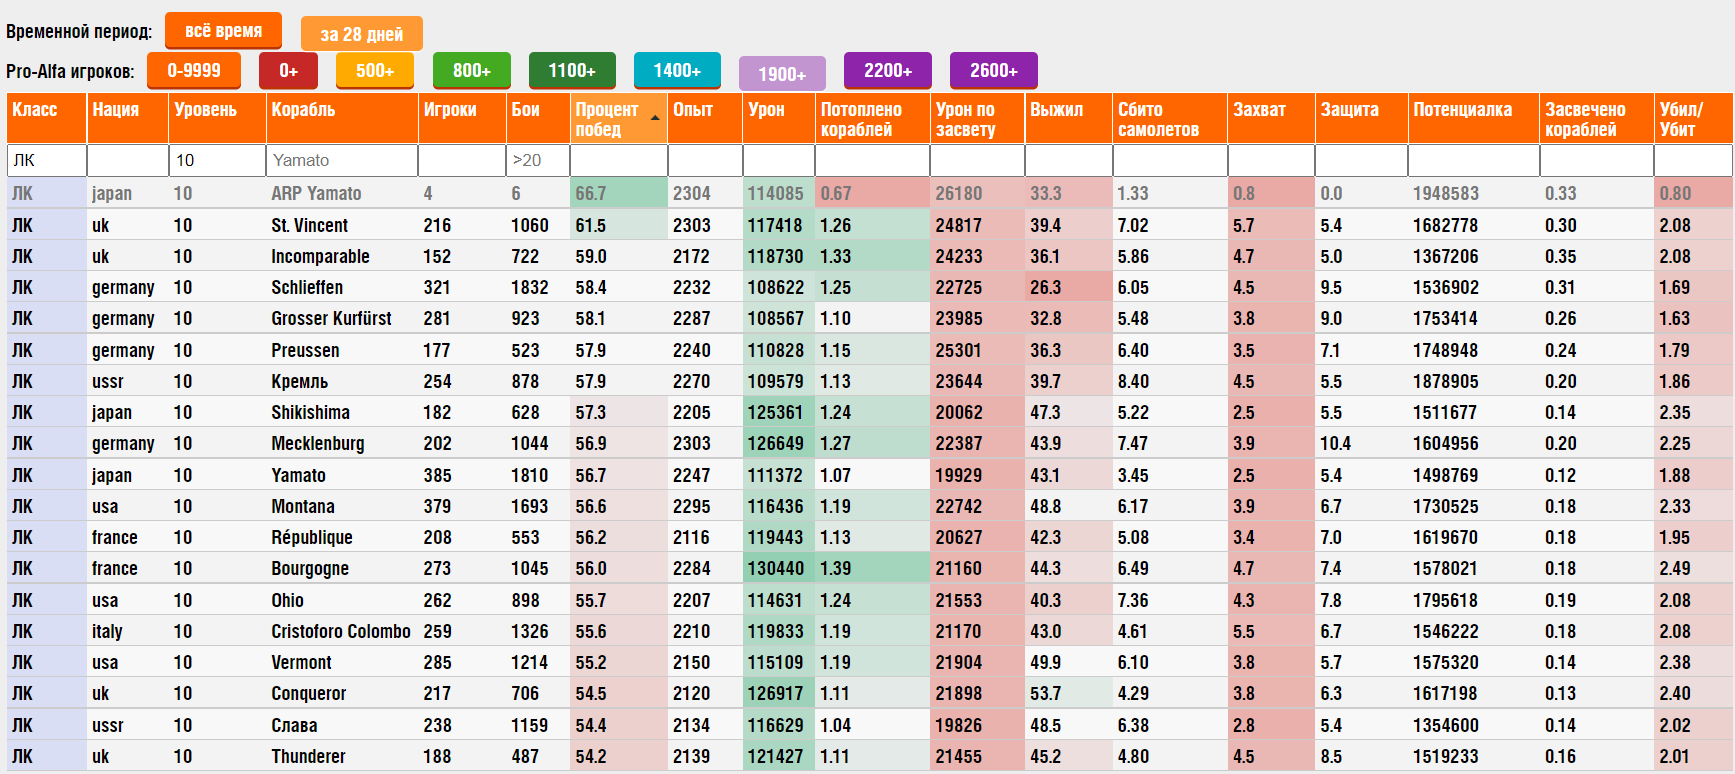Viewport: 1735px width, 774px height.
Task: Enable the orange 500+ player filter
Action: [x=374, y=71]
